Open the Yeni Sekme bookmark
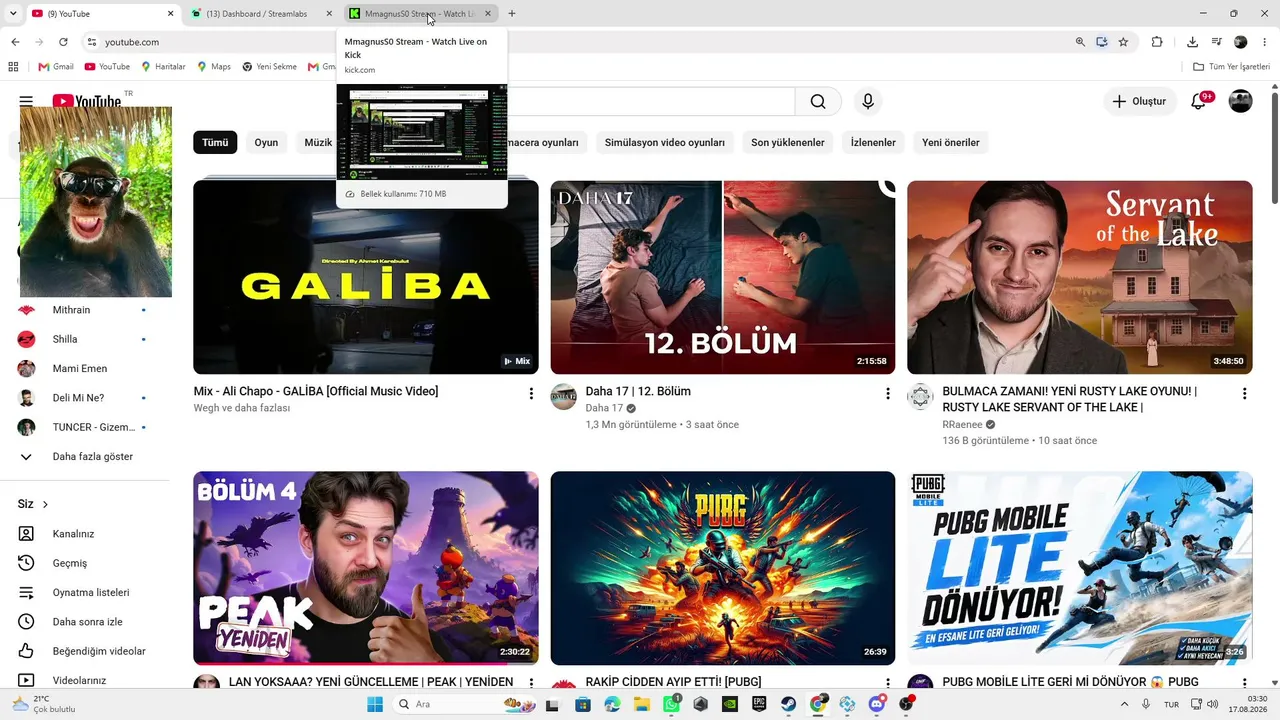 click(269, 67)
